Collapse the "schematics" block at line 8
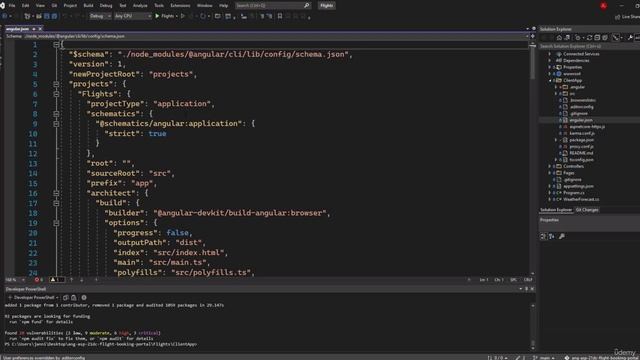Screen dimensions: 640x360 tap(56, 114)
